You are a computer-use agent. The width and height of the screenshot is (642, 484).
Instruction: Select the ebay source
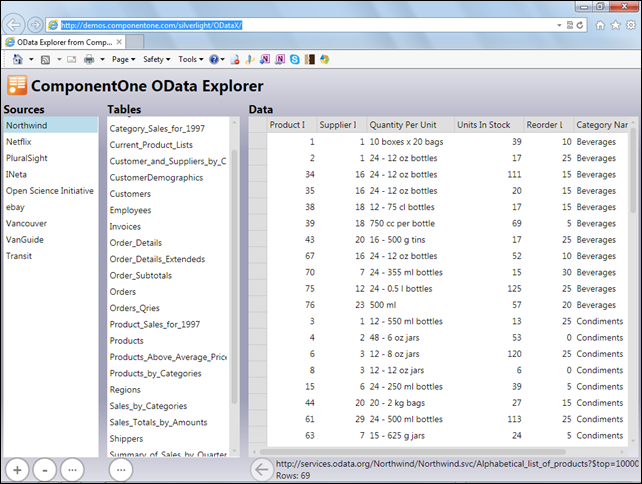coord(51,207)
